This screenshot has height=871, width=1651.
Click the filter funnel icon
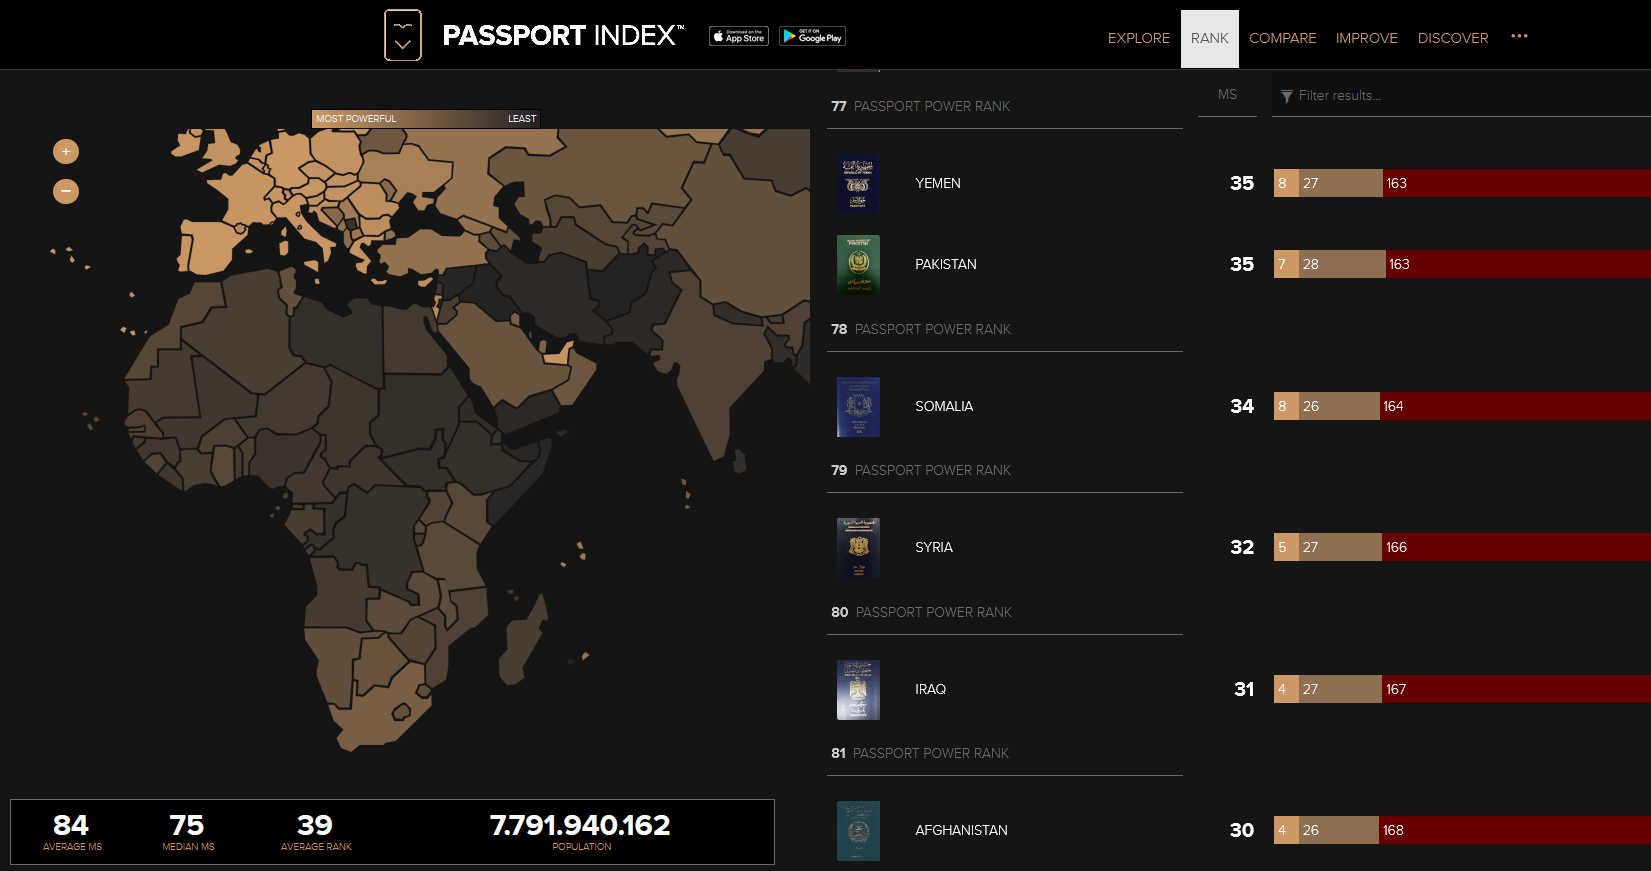(x=1286, y=96)
